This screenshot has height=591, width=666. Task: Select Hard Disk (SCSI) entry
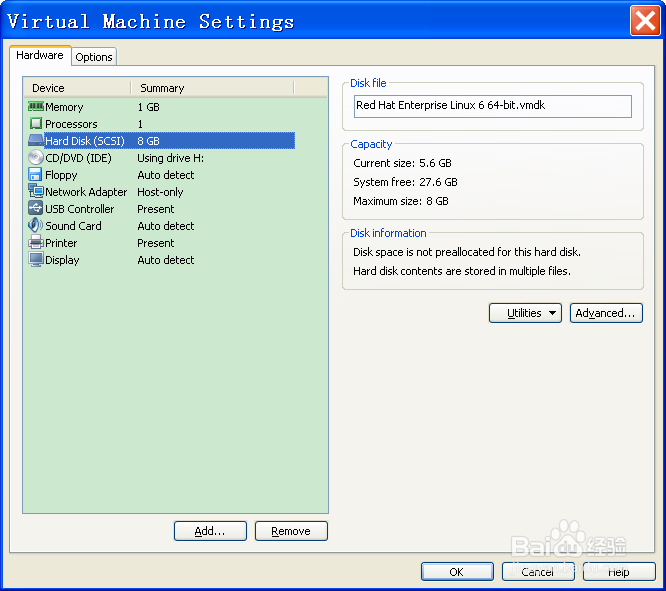coord(85,141)
